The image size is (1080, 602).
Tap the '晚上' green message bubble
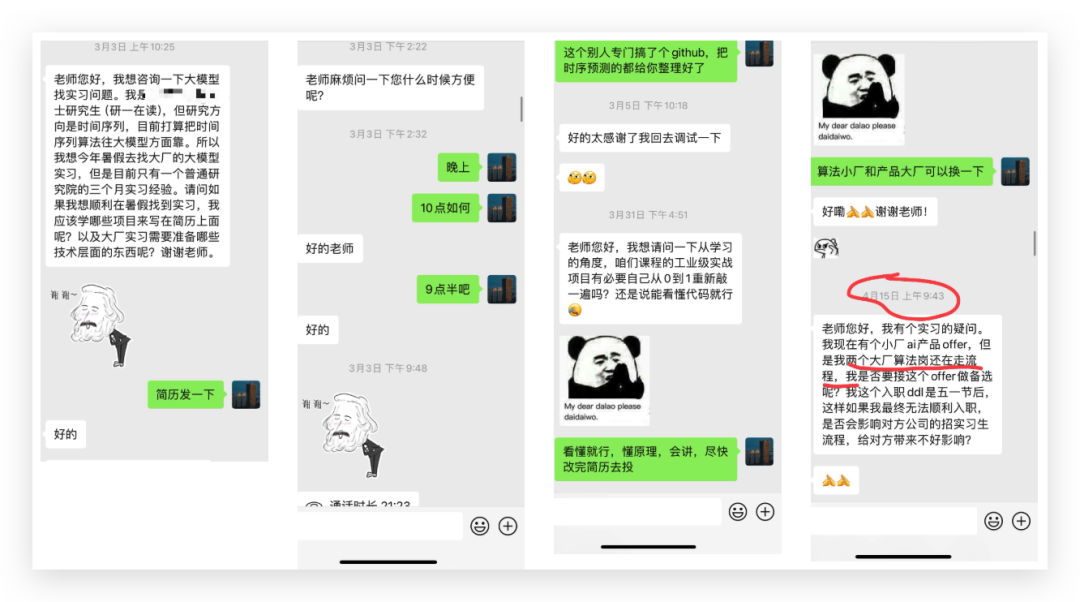[x=458, y=166]
